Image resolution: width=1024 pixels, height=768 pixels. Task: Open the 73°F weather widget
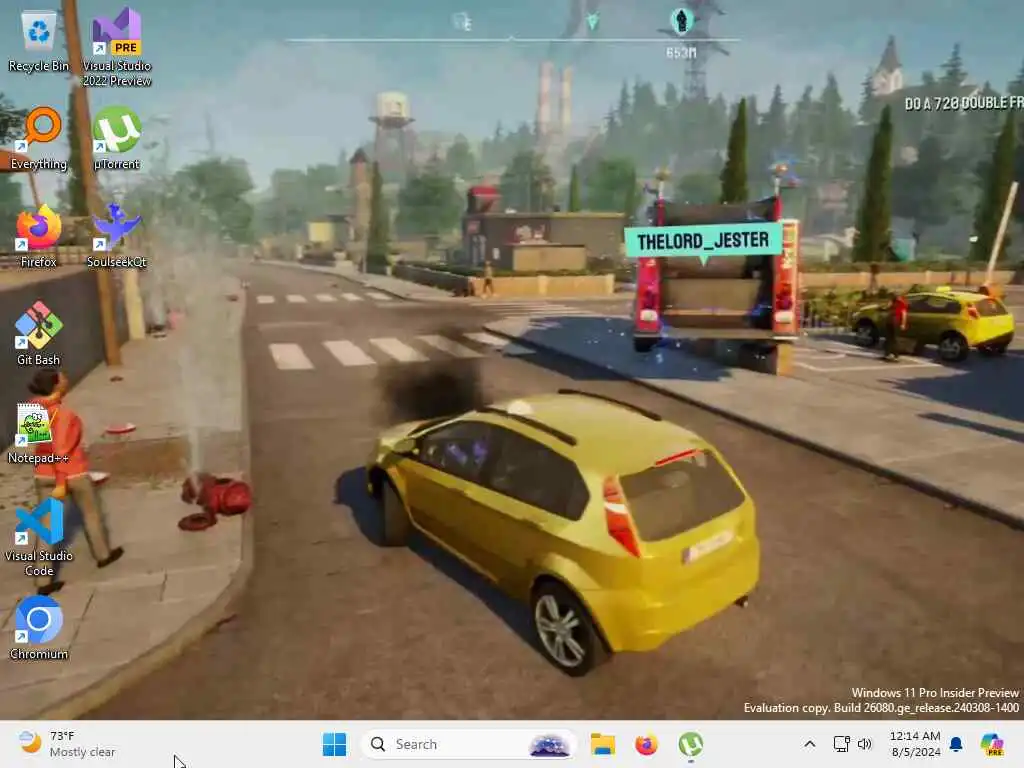[x=65, y=744]
